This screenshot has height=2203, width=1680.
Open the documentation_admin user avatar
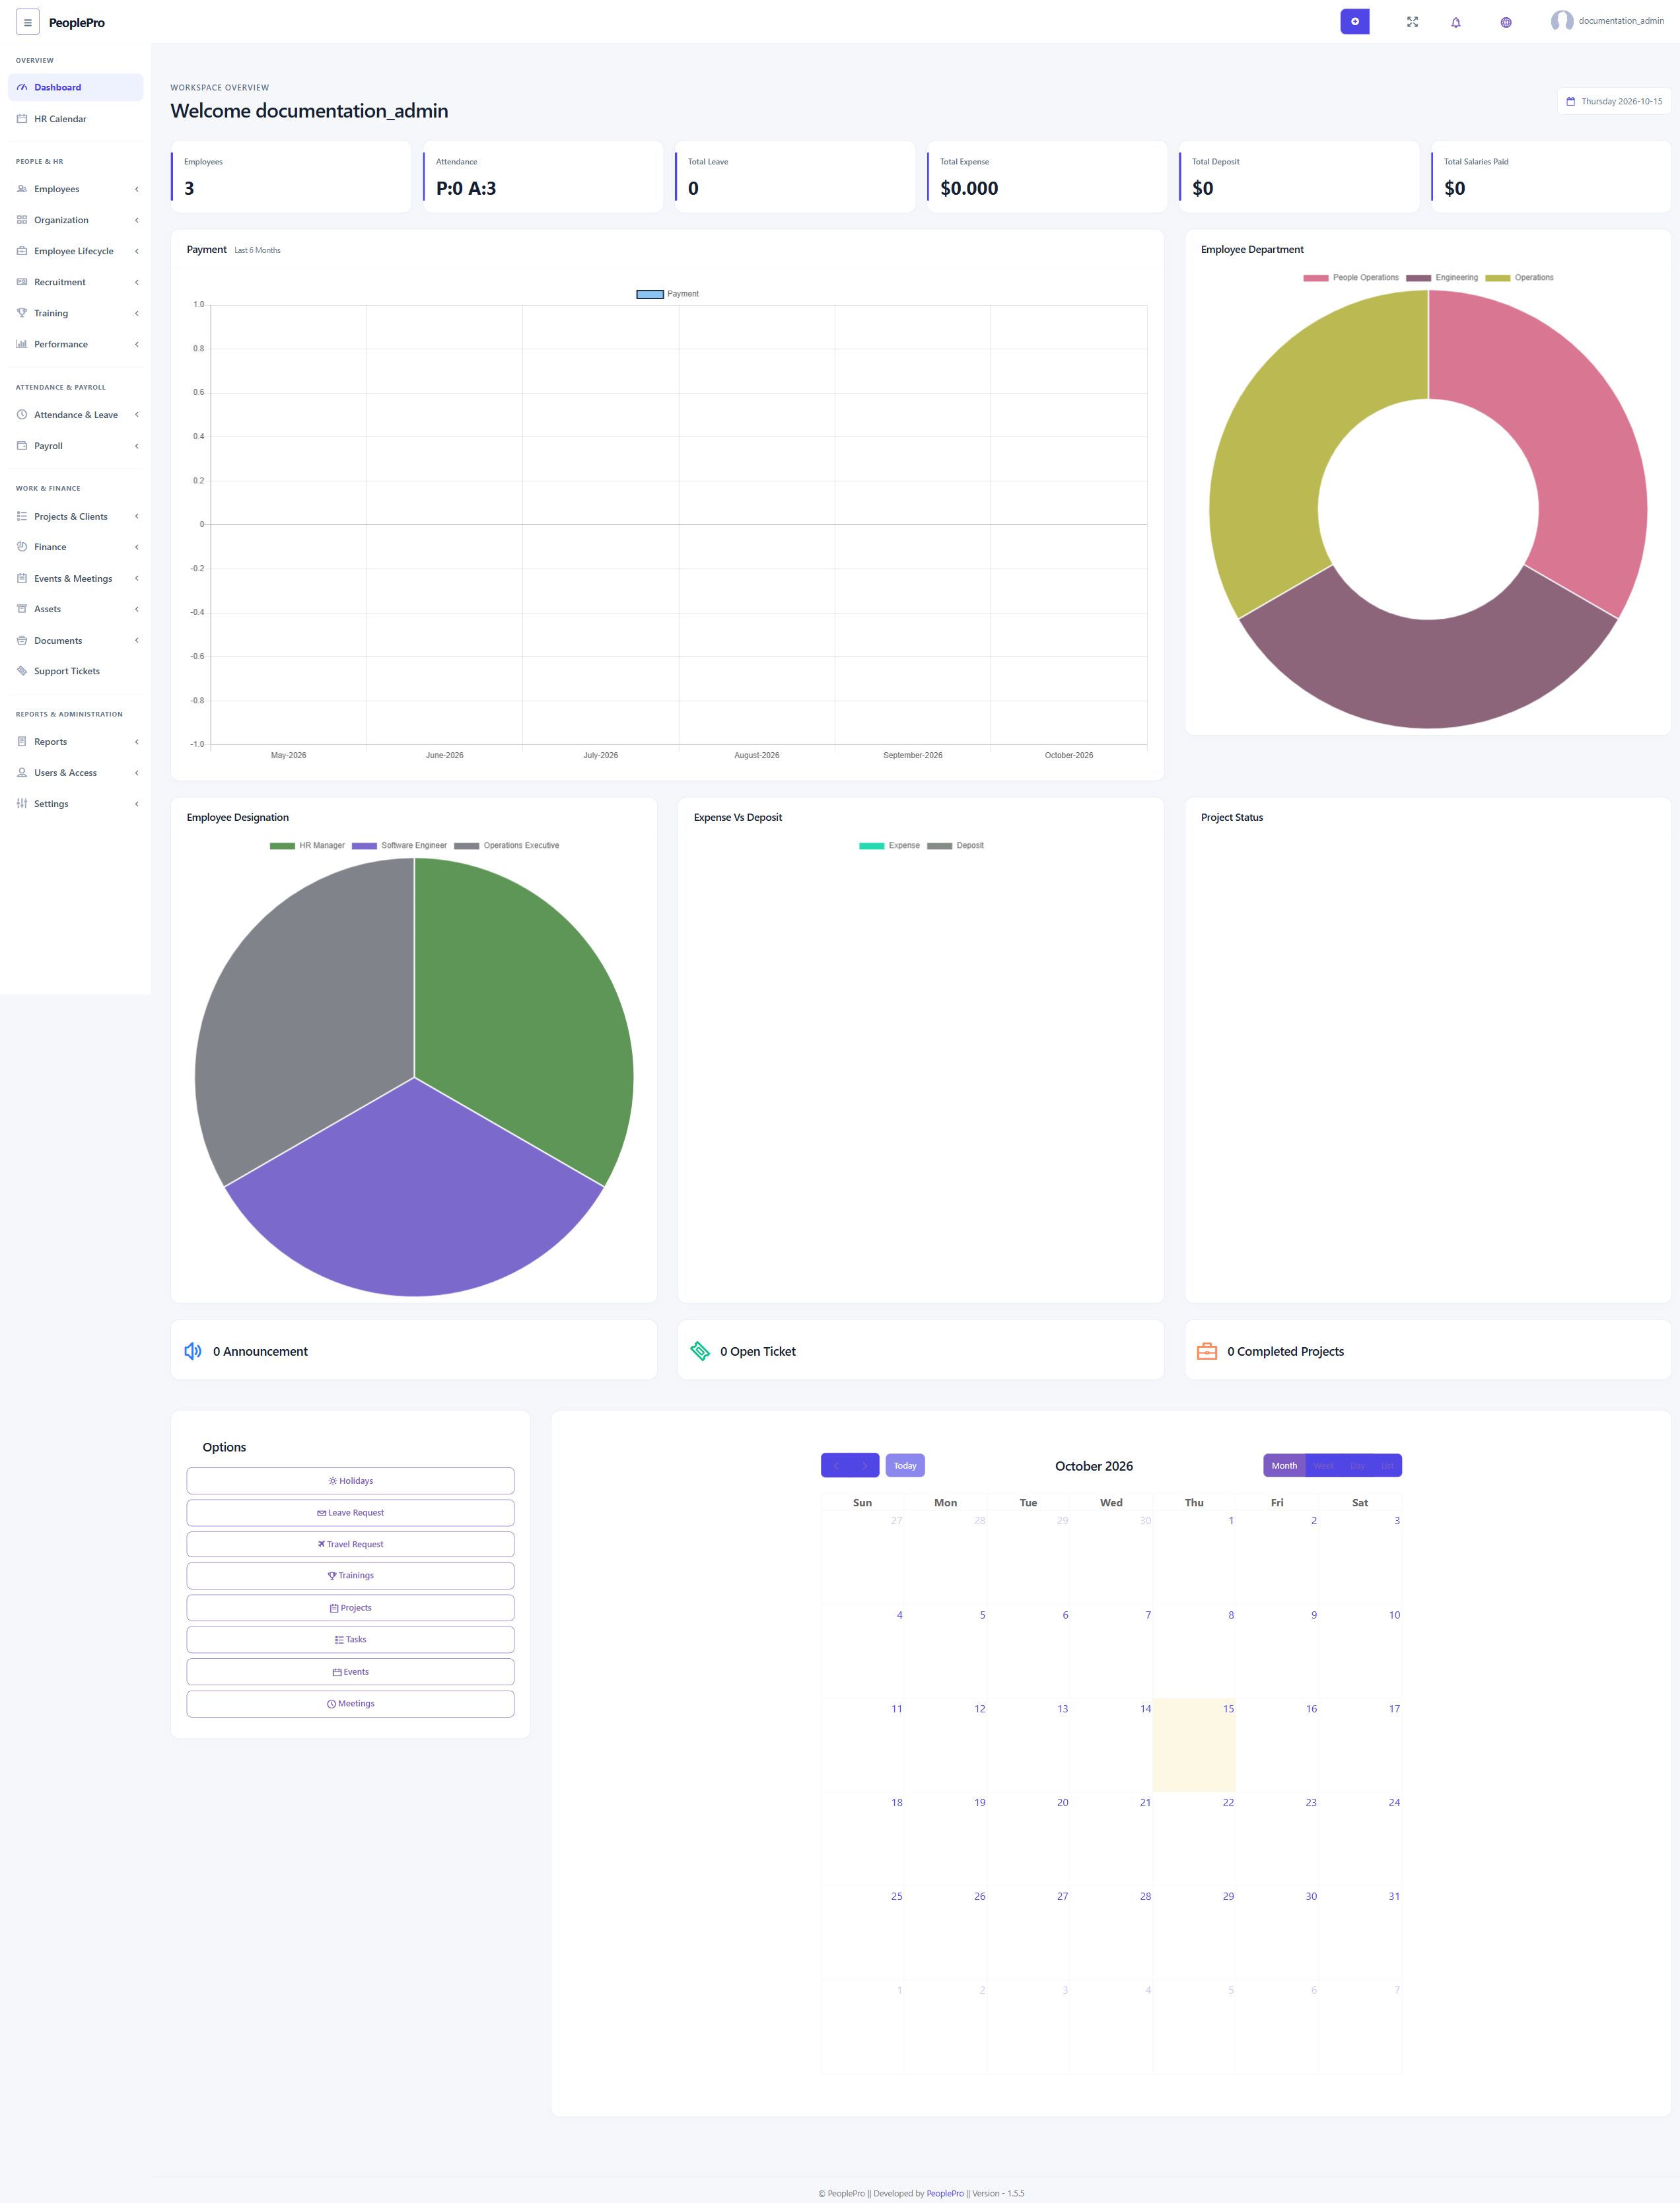[1561, 21]
